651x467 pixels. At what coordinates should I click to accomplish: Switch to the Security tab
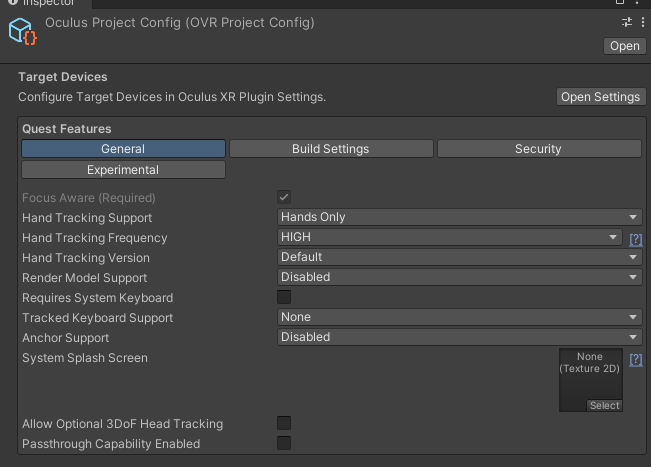[538, 149]
